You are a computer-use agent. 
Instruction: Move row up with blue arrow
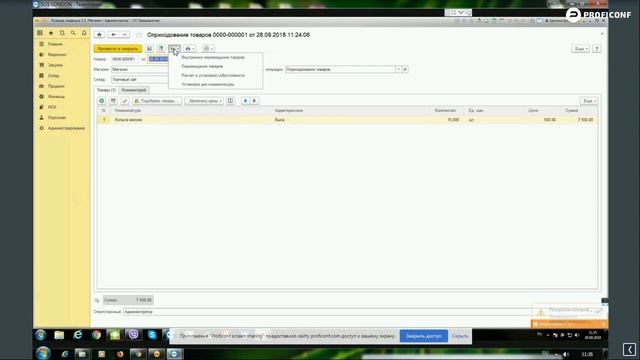245,101
